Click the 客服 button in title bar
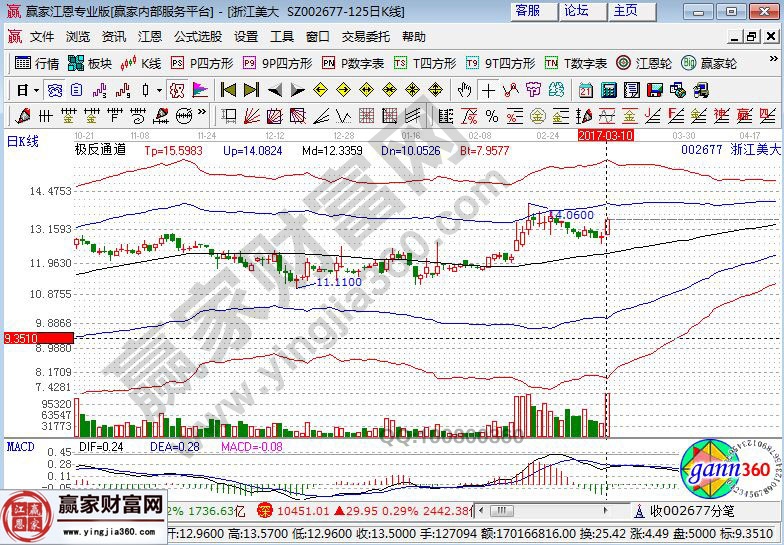The image size is (784, 545). tap(534, 11)
